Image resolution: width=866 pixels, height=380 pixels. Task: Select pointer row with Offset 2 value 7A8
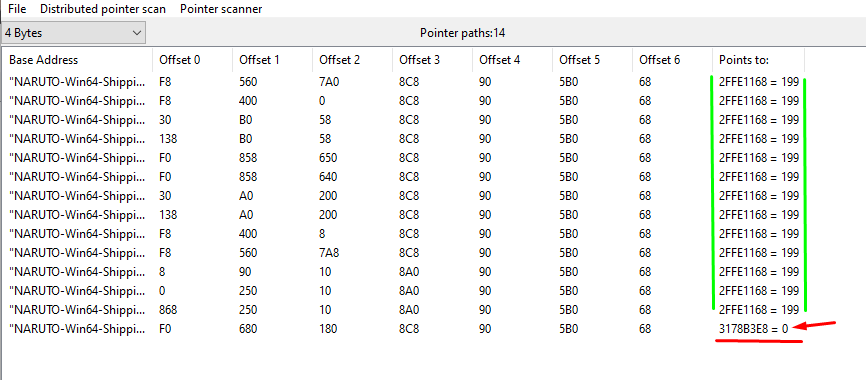click(x=404, y=253)
